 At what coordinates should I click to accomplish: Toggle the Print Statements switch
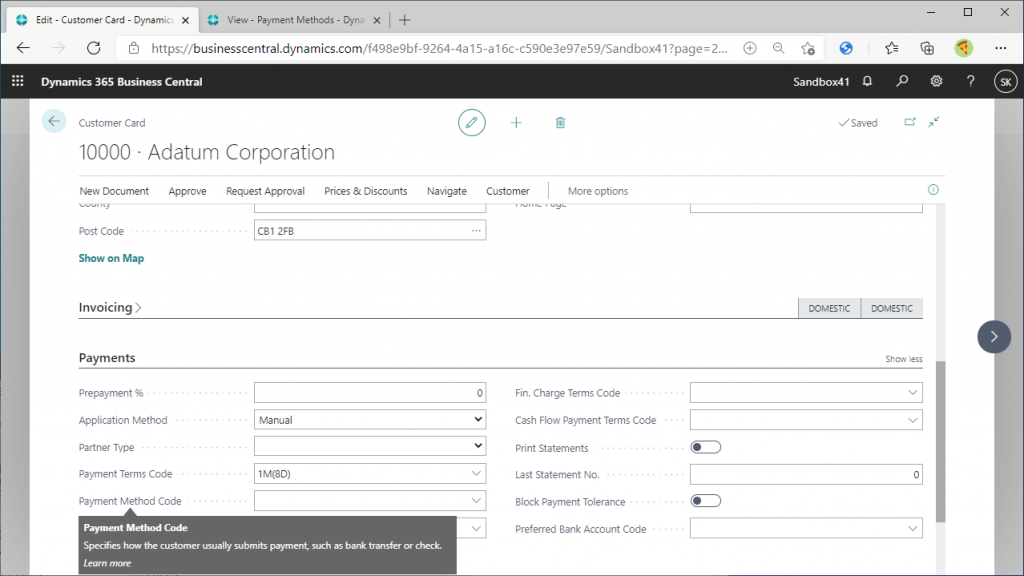705,447
